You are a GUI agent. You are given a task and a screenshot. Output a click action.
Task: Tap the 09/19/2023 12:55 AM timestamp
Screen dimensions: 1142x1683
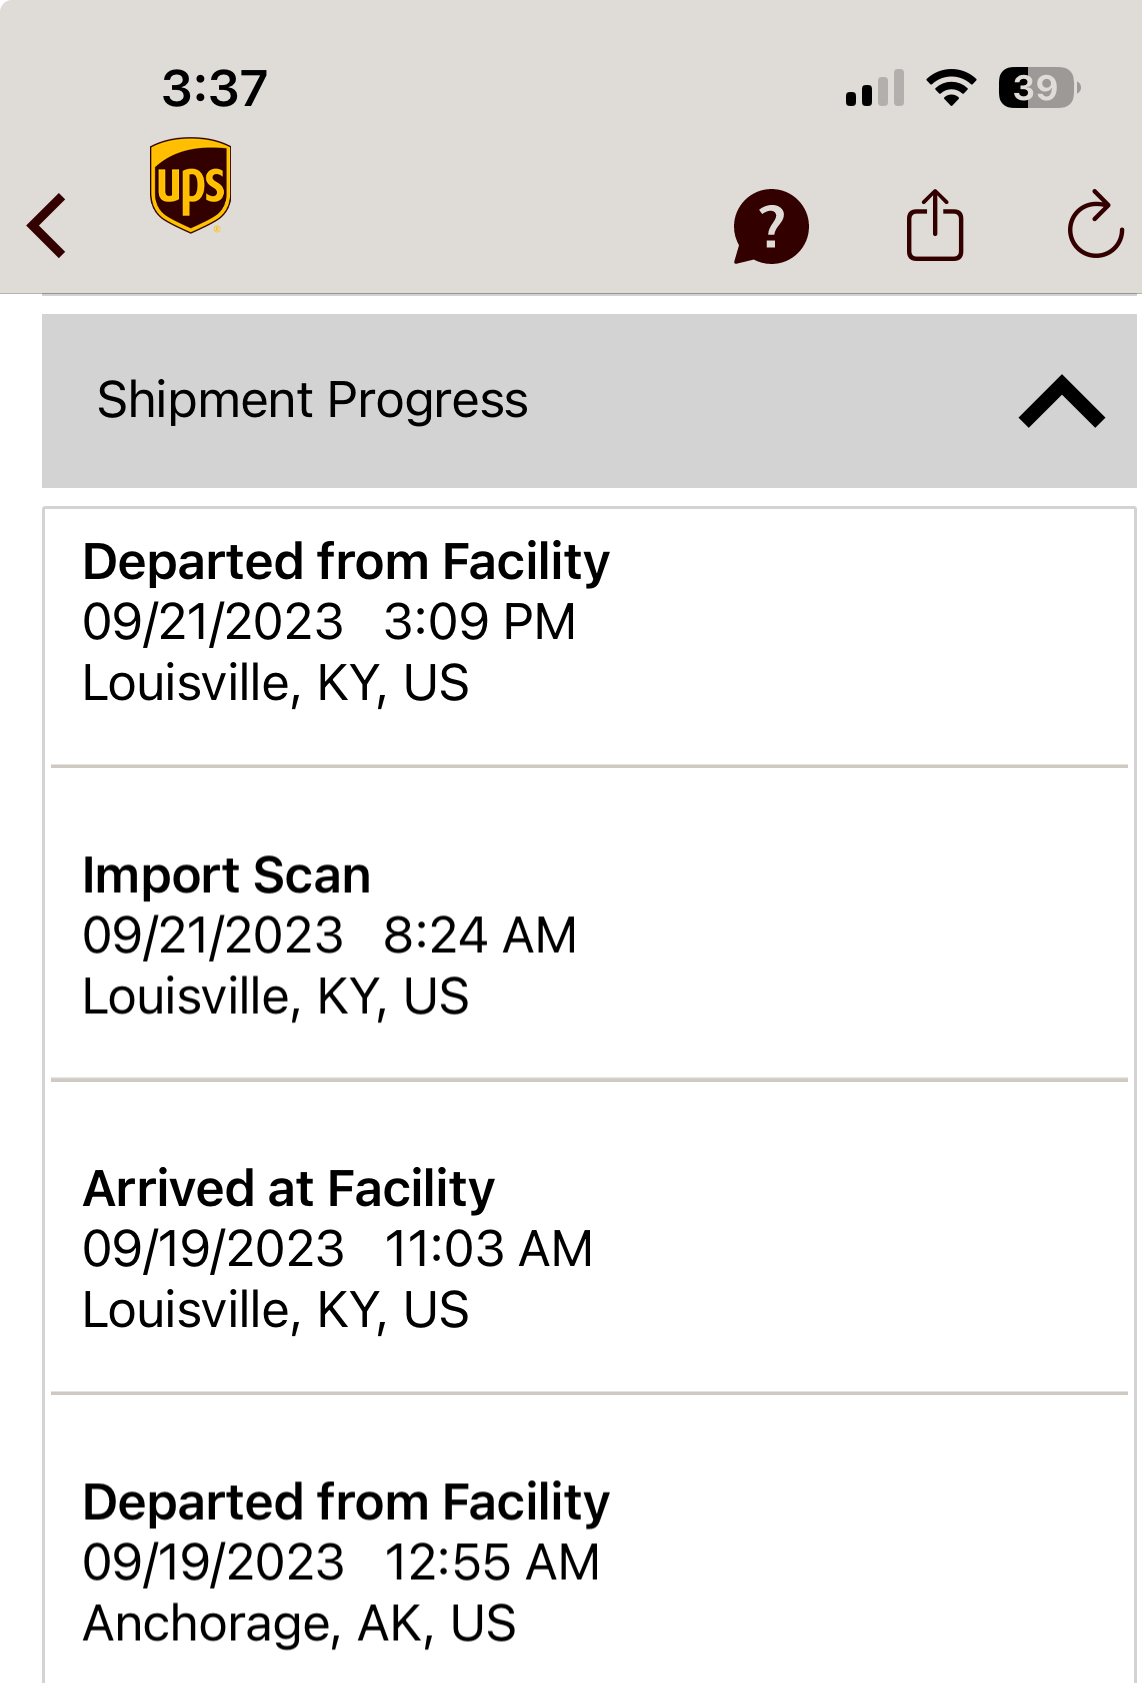[341, 1562]
